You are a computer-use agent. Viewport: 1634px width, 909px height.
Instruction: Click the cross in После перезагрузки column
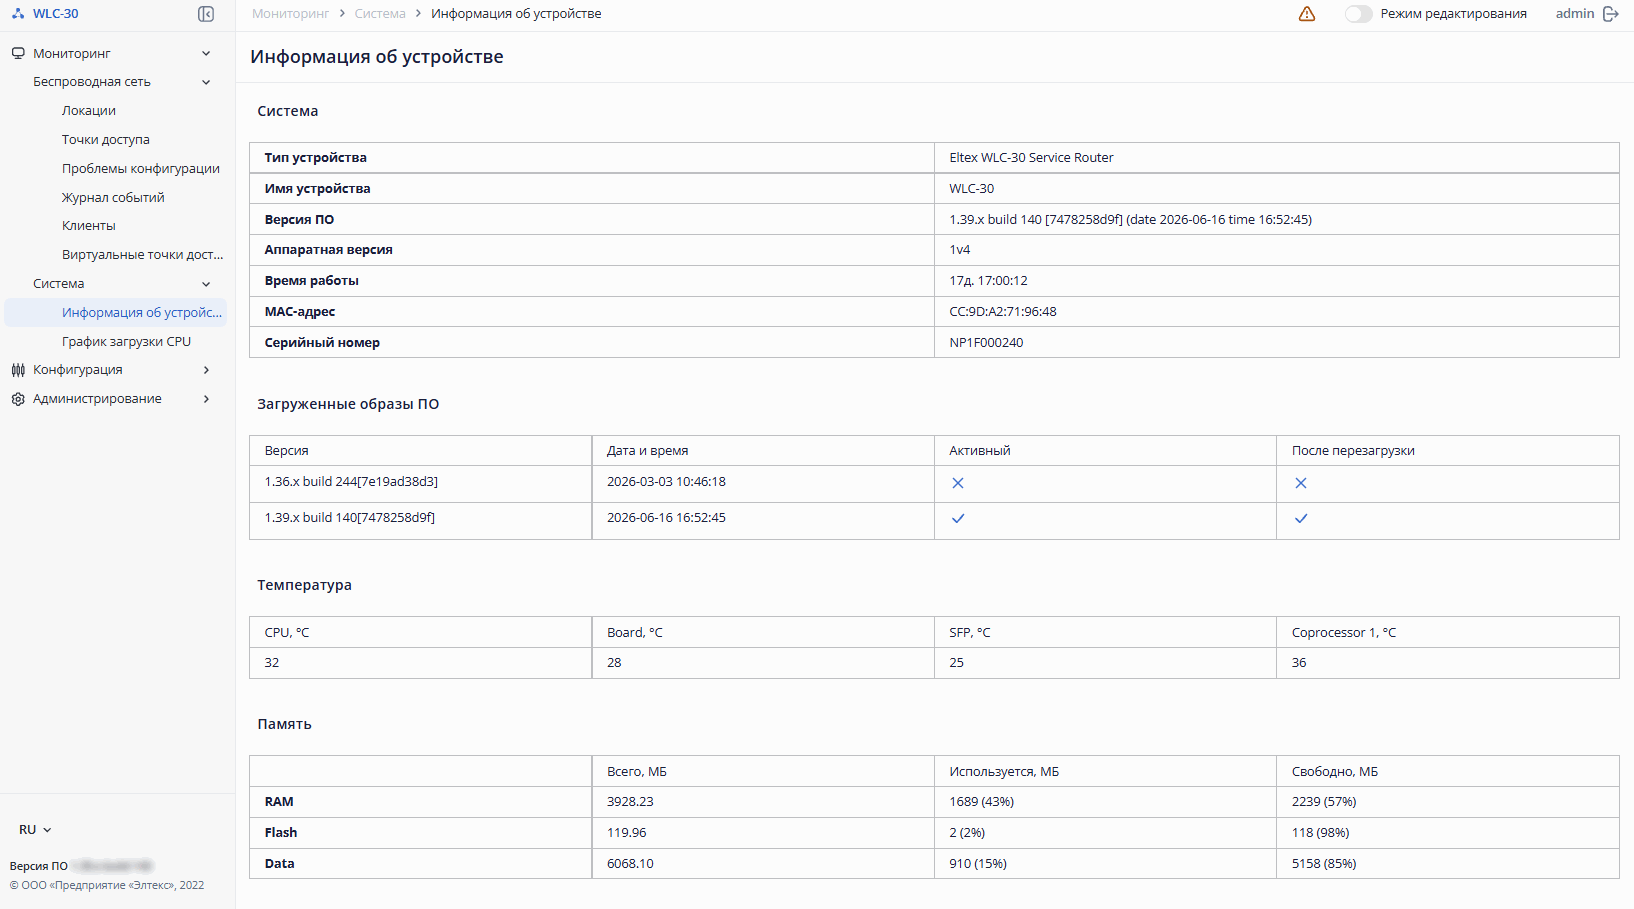(x=1301, y=483)
